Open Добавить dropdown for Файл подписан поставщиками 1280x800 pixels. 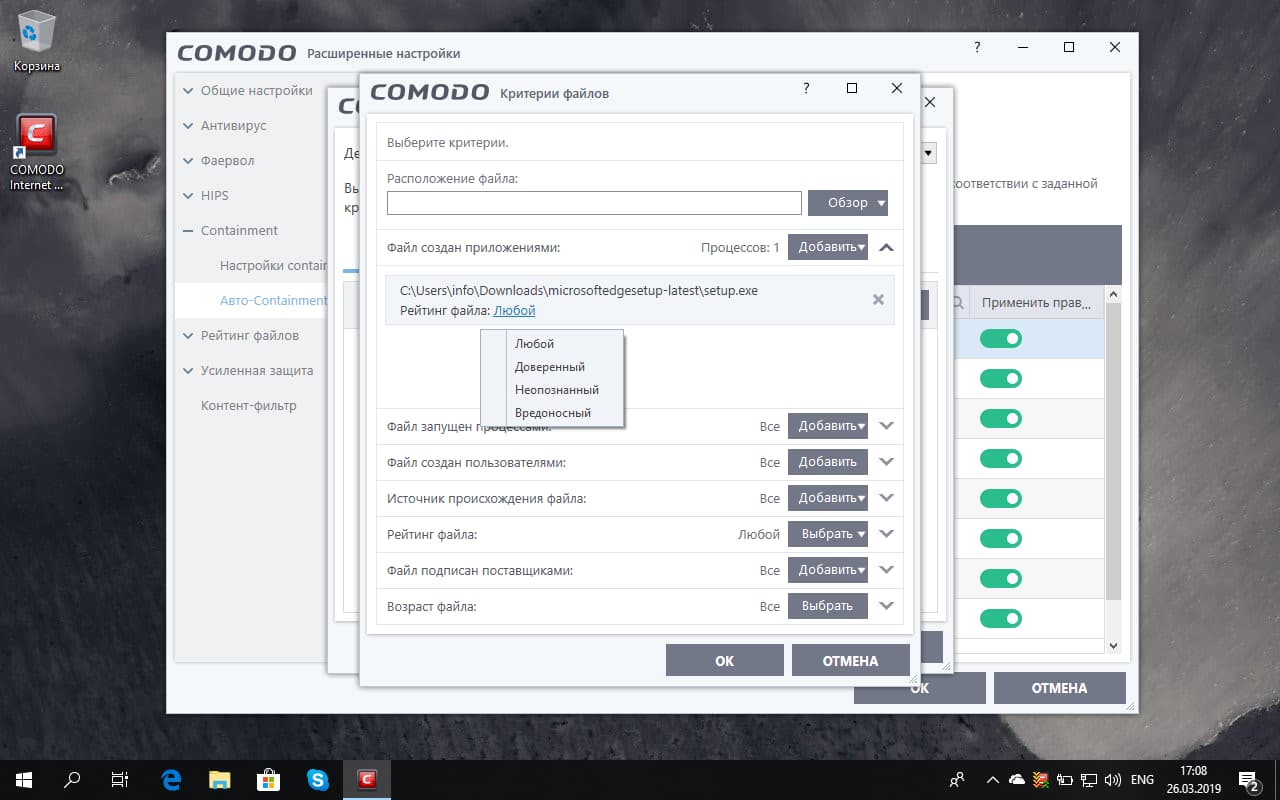(x=828, y=570)
